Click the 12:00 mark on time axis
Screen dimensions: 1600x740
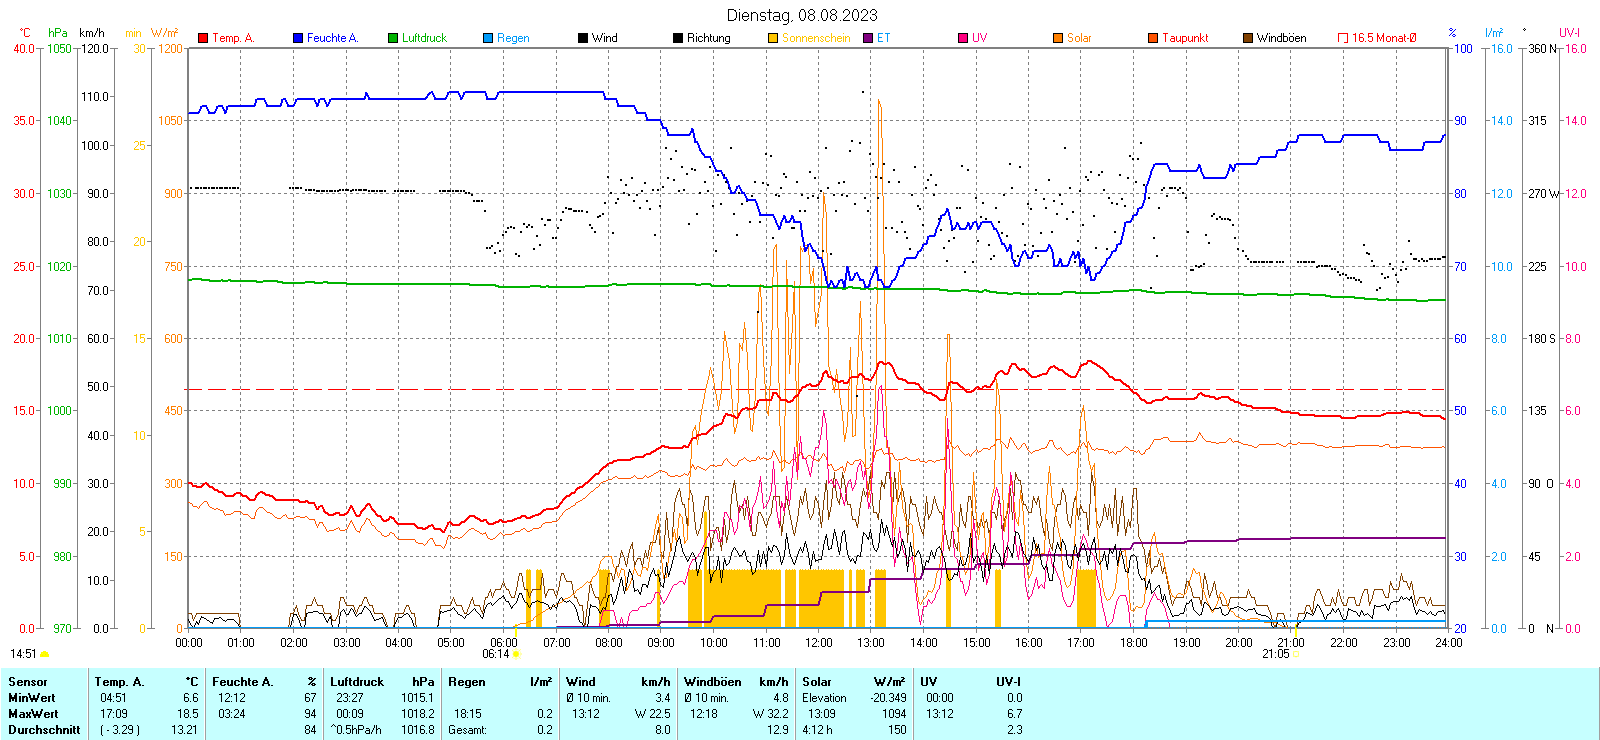(x=818, y=643)
